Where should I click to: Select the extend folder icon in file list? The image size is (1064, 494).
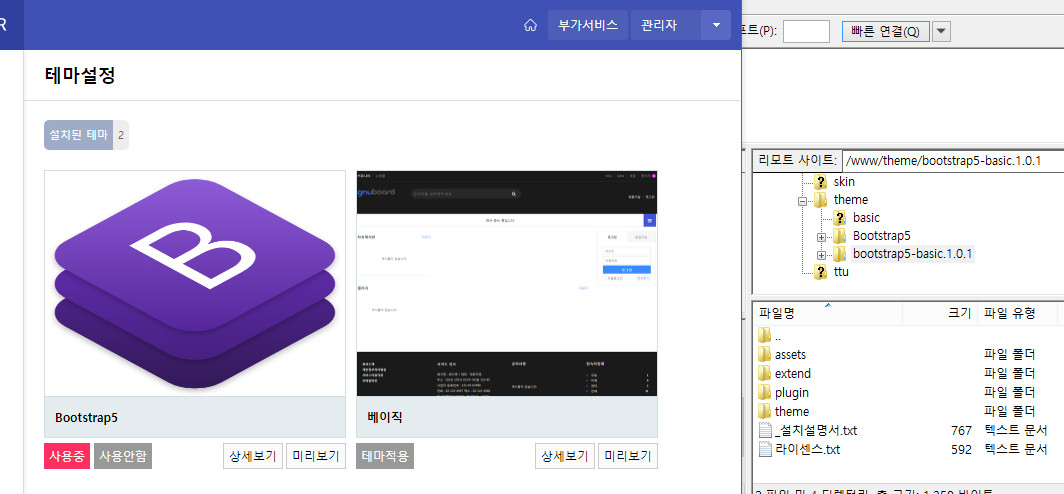click(765, 373)
